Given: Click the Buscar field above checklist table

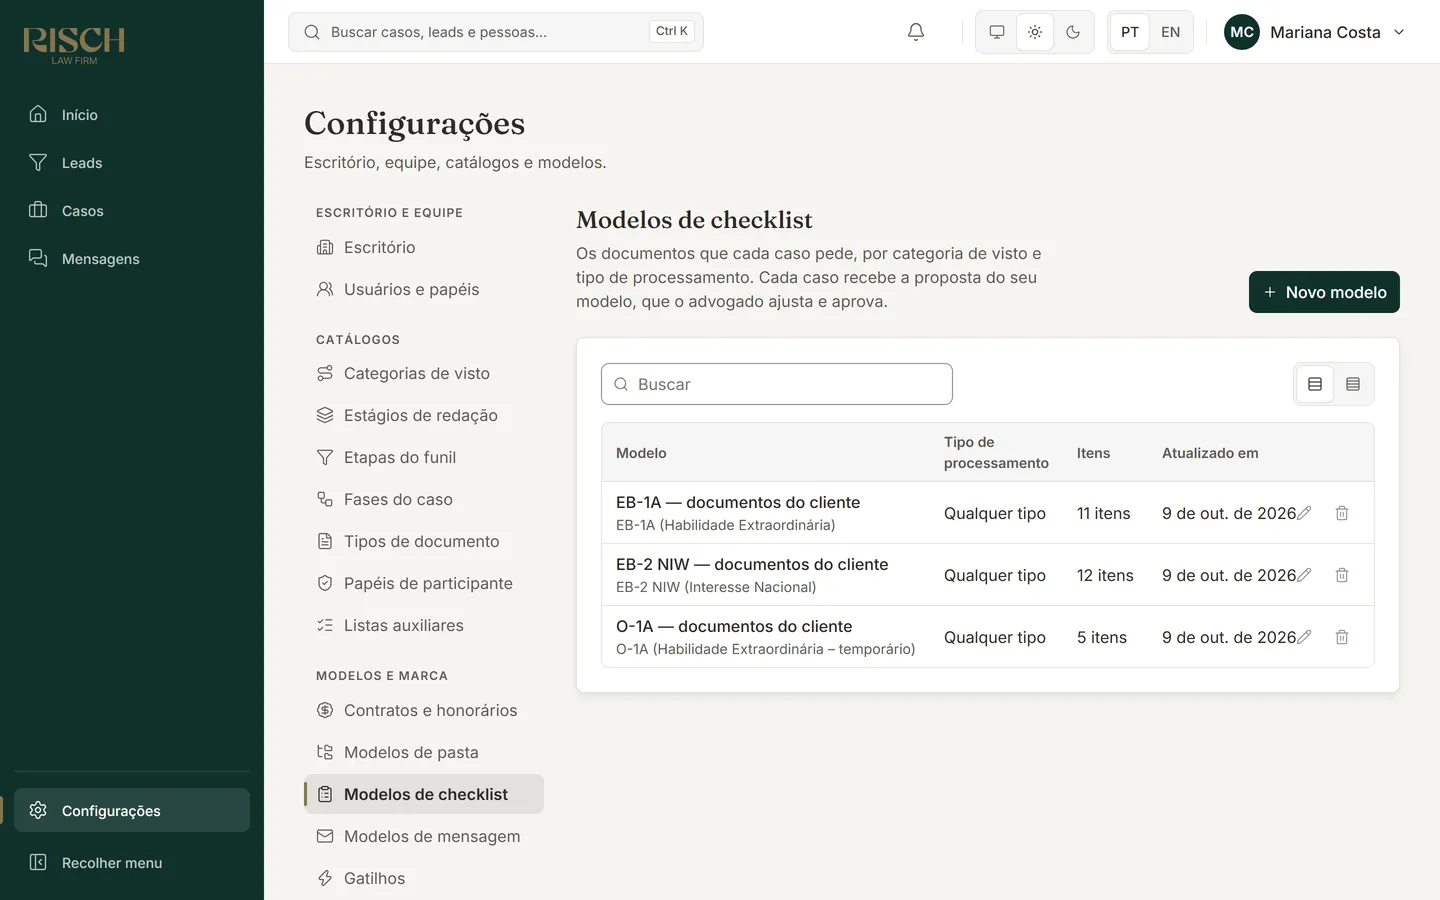Looking at the screenshot, I should point(777,384).
